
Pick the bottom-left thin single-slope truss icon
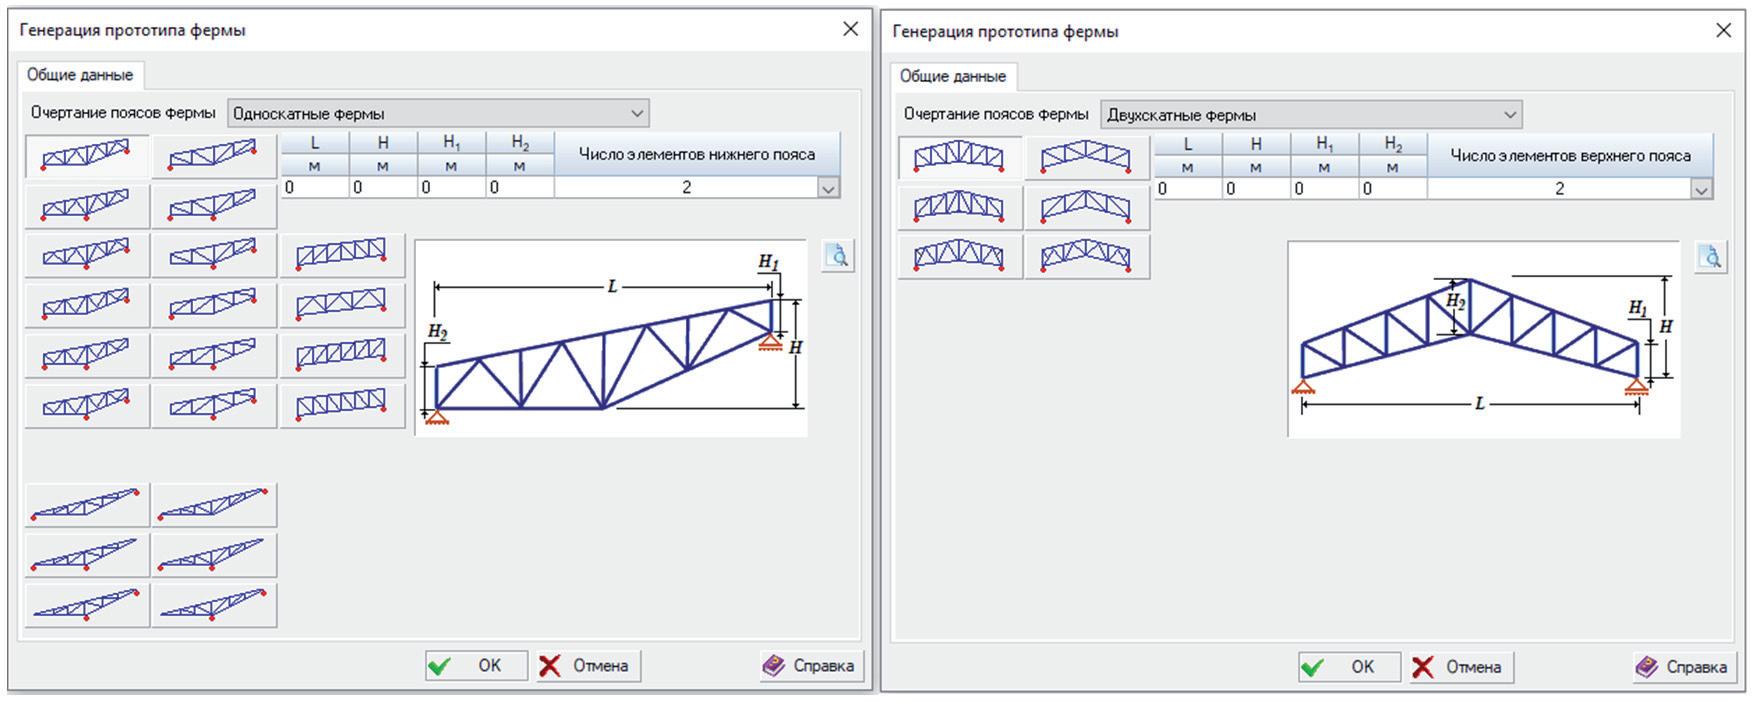tap(87, 604)
